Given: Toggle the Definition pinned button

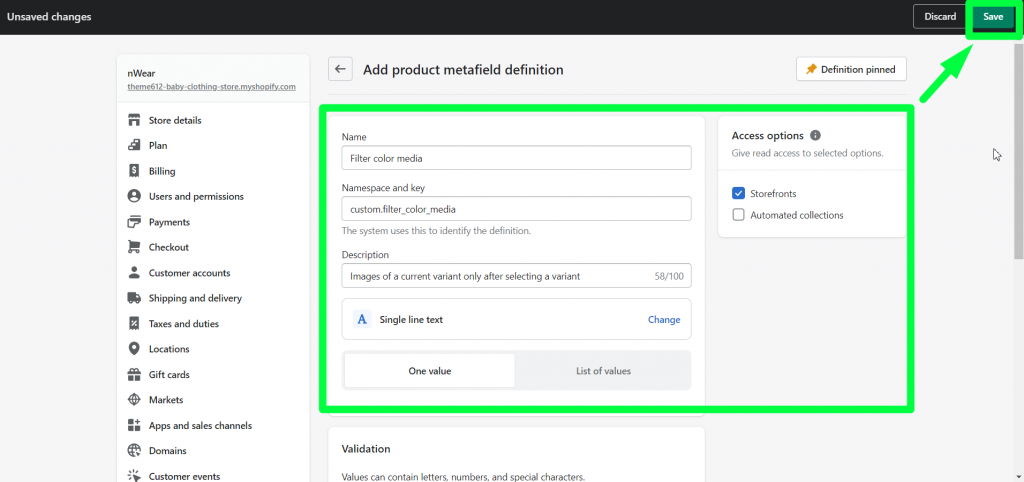Looking at the screenshot, I should (851, 69).
